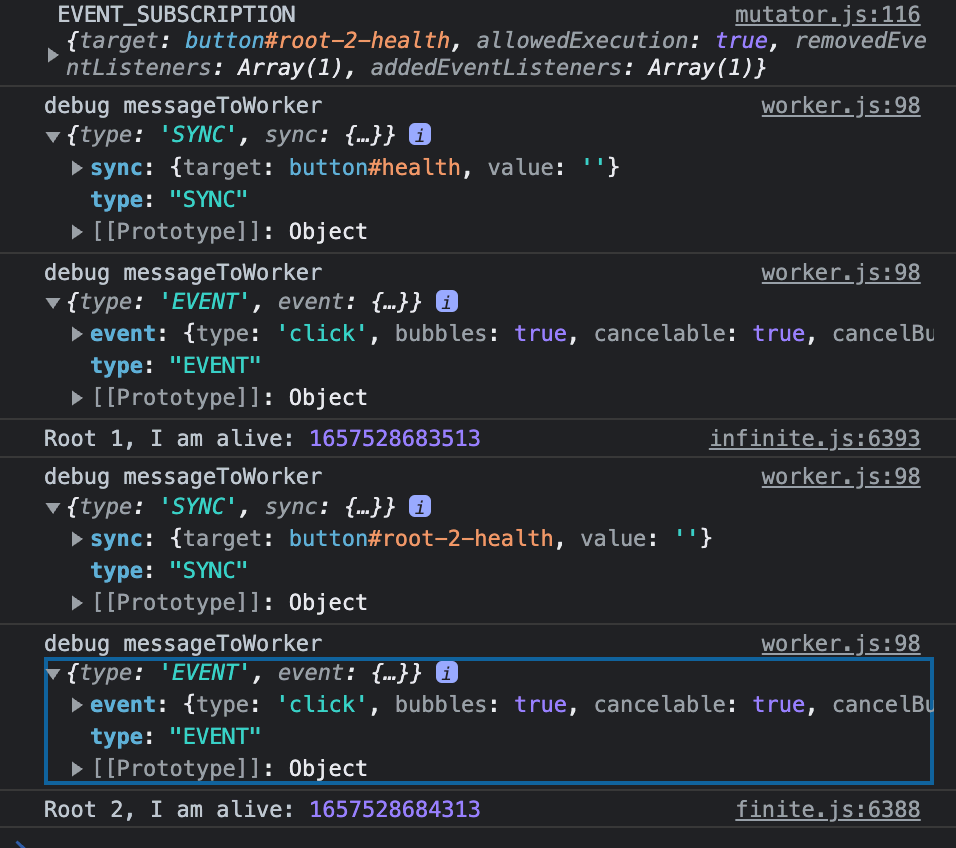Open worker.js:98 link above highlighted EVENT object

(x=840, y=643)
